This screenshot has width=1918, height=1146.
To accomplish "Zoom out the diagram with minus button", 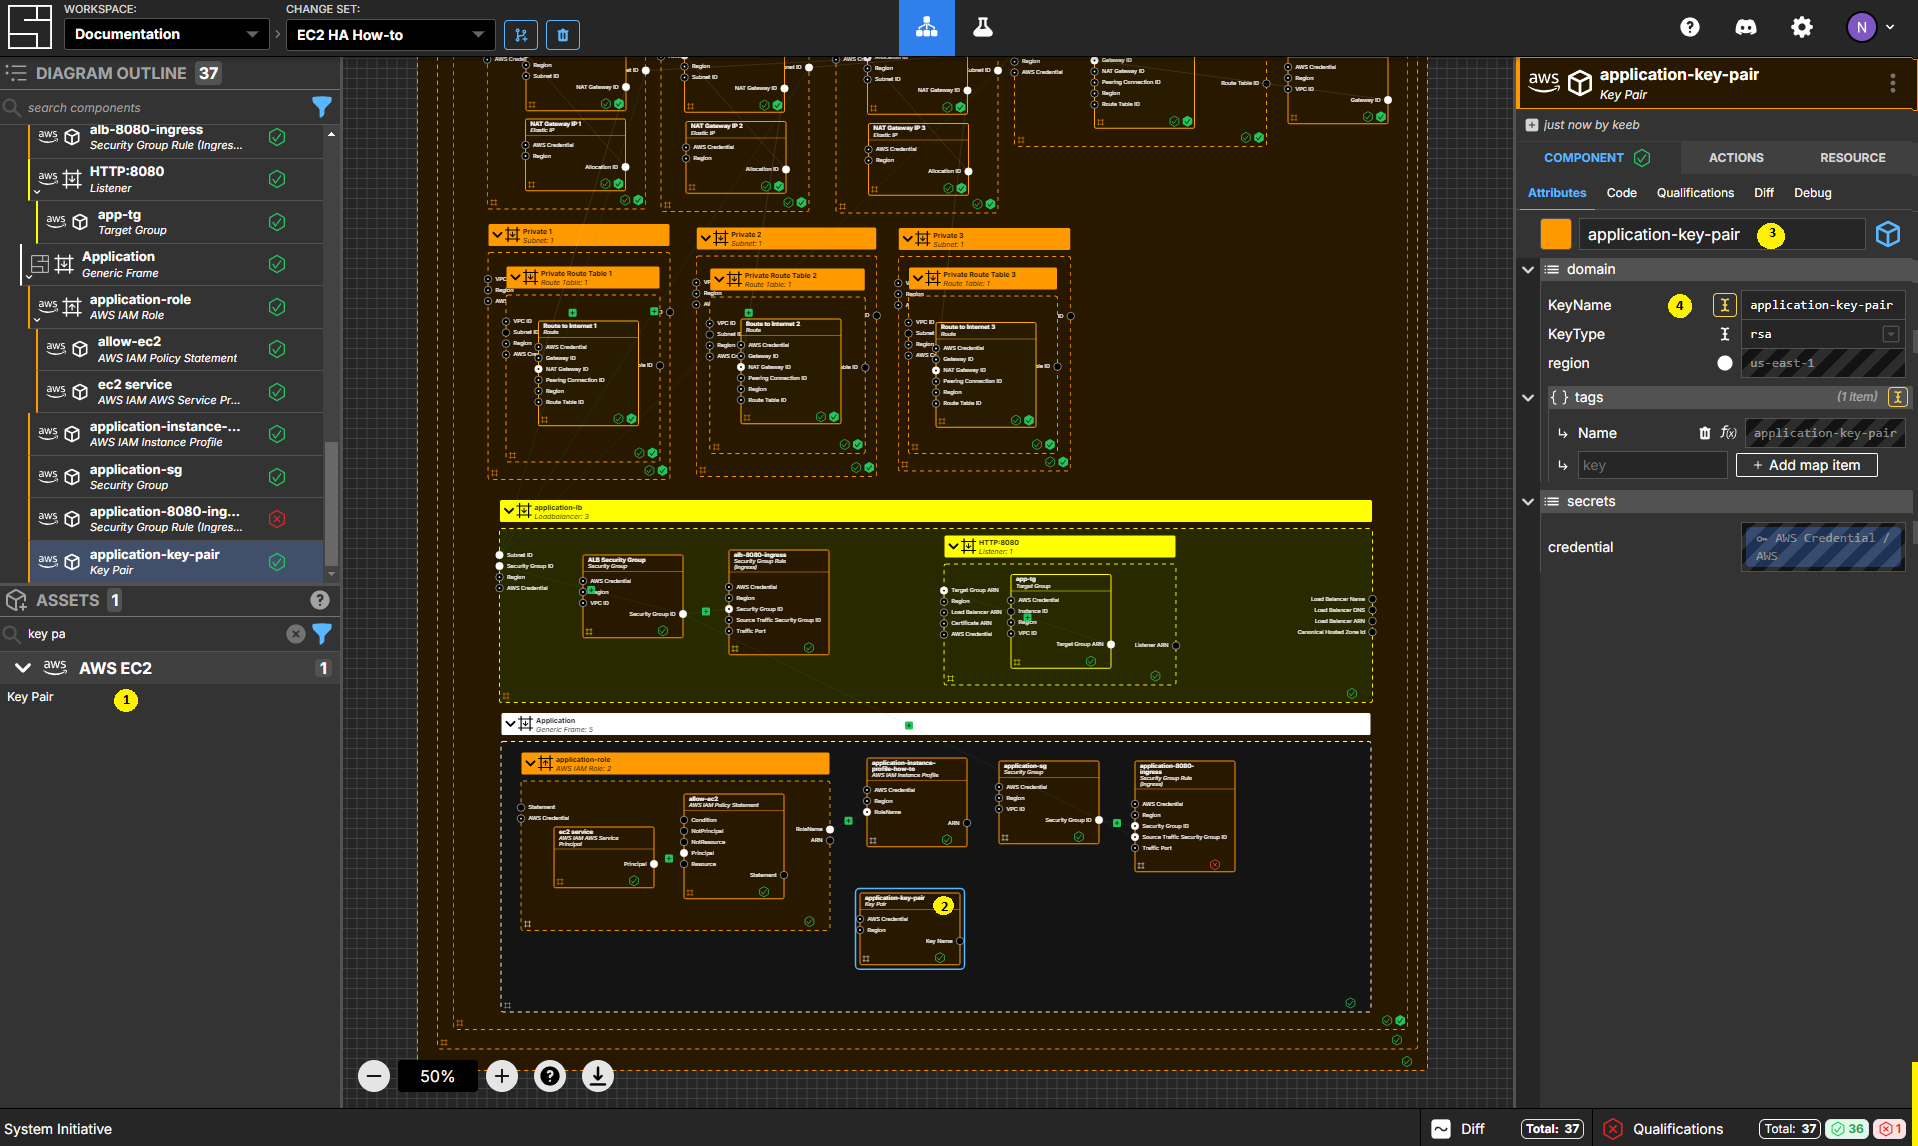I will (374, 1076).
